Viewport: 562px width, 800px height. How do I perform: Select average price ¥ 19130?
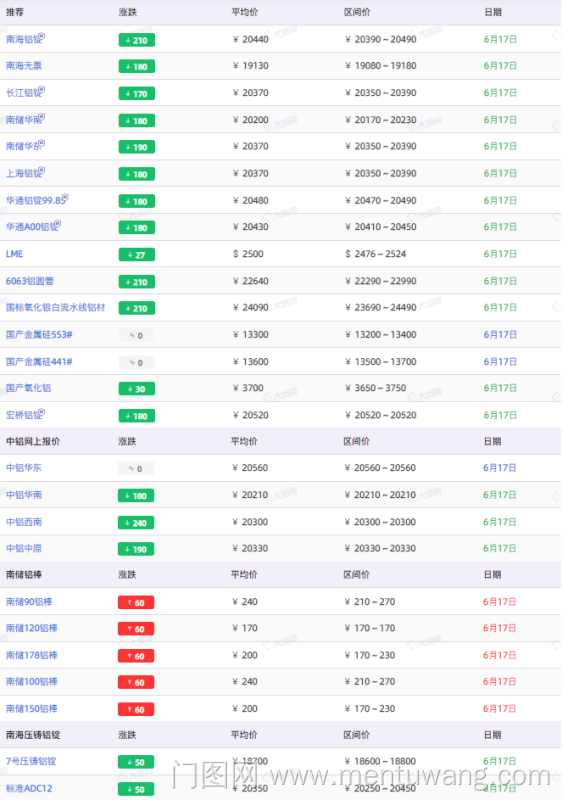coord(250,66)
